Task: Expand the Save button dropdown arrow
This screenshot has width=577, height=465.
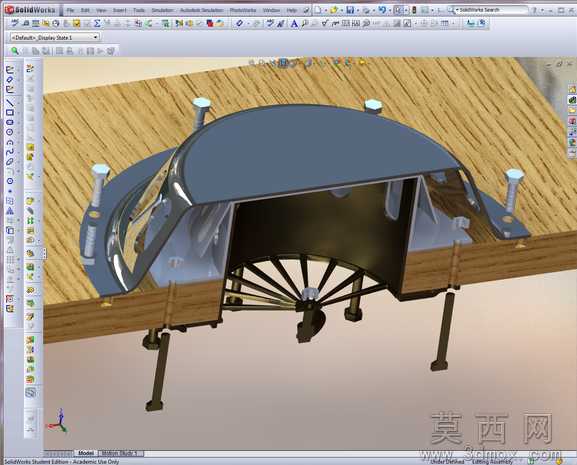Action: (x=358, y=11)
